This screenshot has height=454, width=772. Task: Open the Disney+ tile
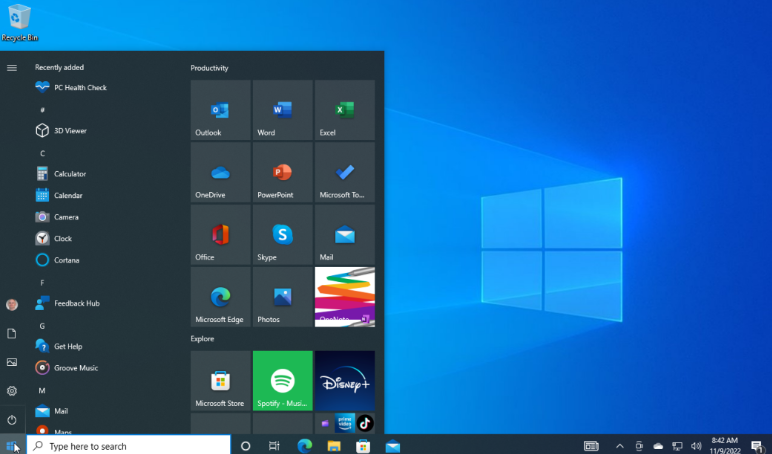point(345,381)
